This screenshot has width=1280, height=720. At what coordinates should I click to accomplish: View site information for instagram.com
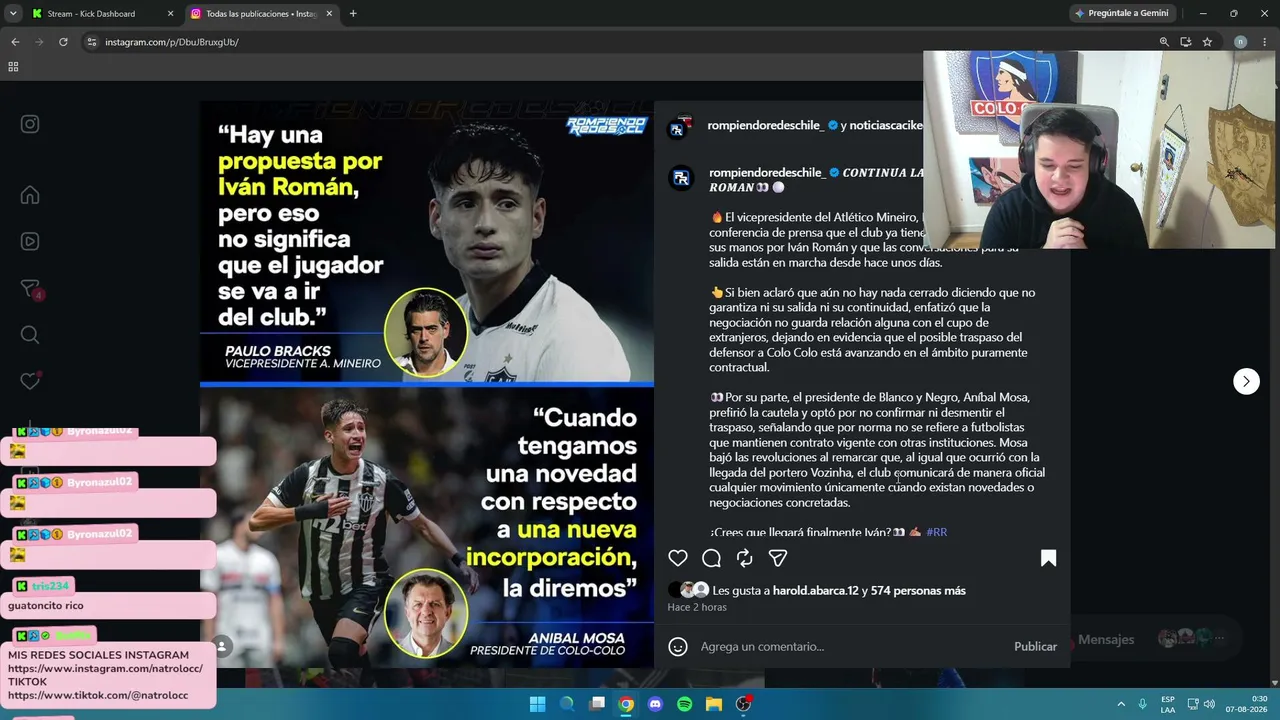[x=92, y=42]
